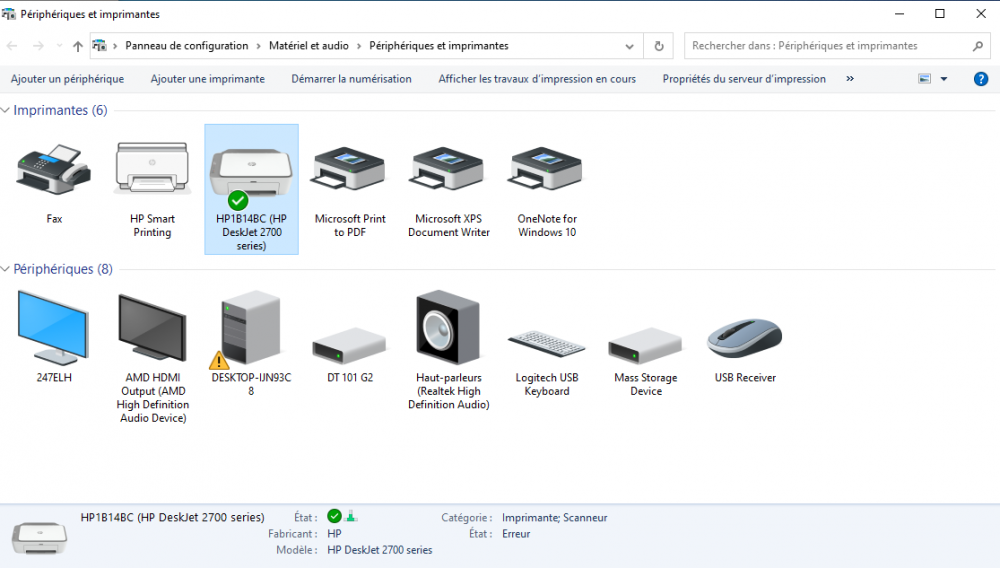Image resolution: width=1000 pixels, height=568 pixels.
Task: Show more toolbar commands chevron
Action: coord(850,79)
